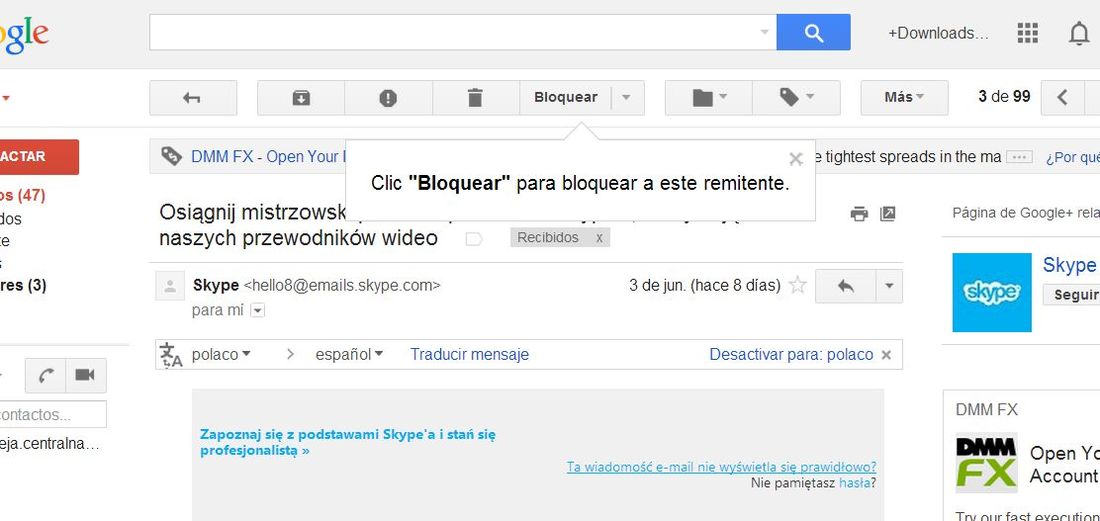
Task: Click the ad options ellipsis button
Action: click(1019, 157)
